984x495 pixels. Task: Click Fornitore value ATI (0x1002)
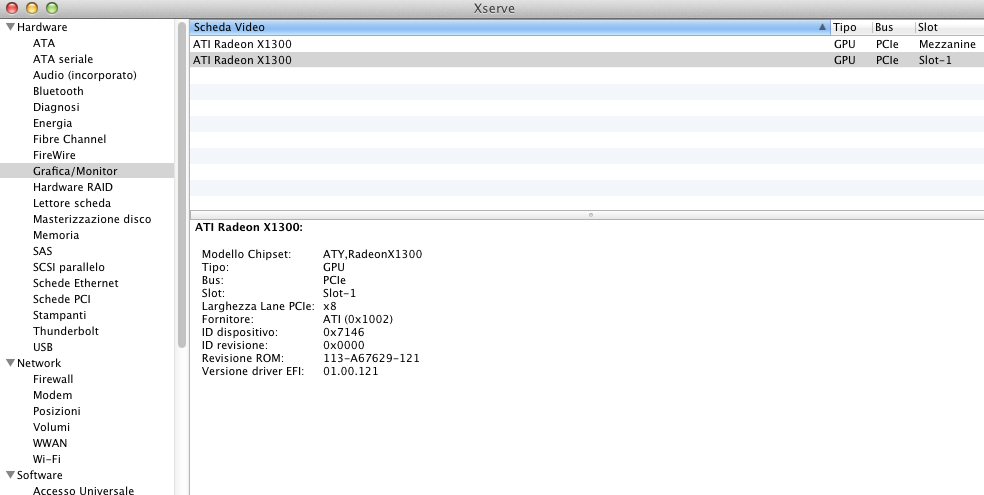pos(358,319)
